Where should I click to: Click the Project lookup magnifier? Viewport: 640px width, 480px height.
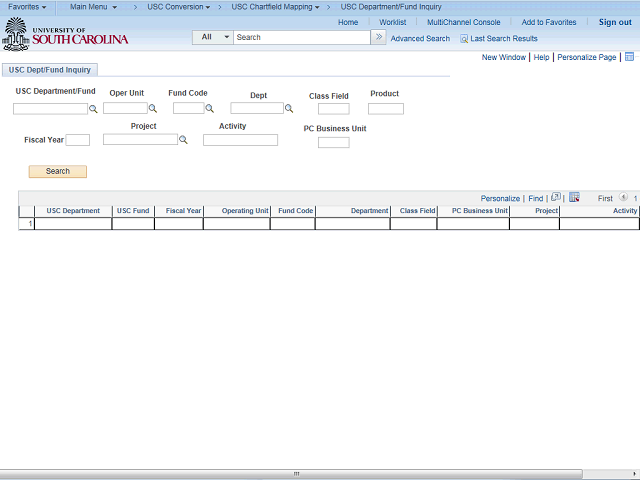coord(184,140)
